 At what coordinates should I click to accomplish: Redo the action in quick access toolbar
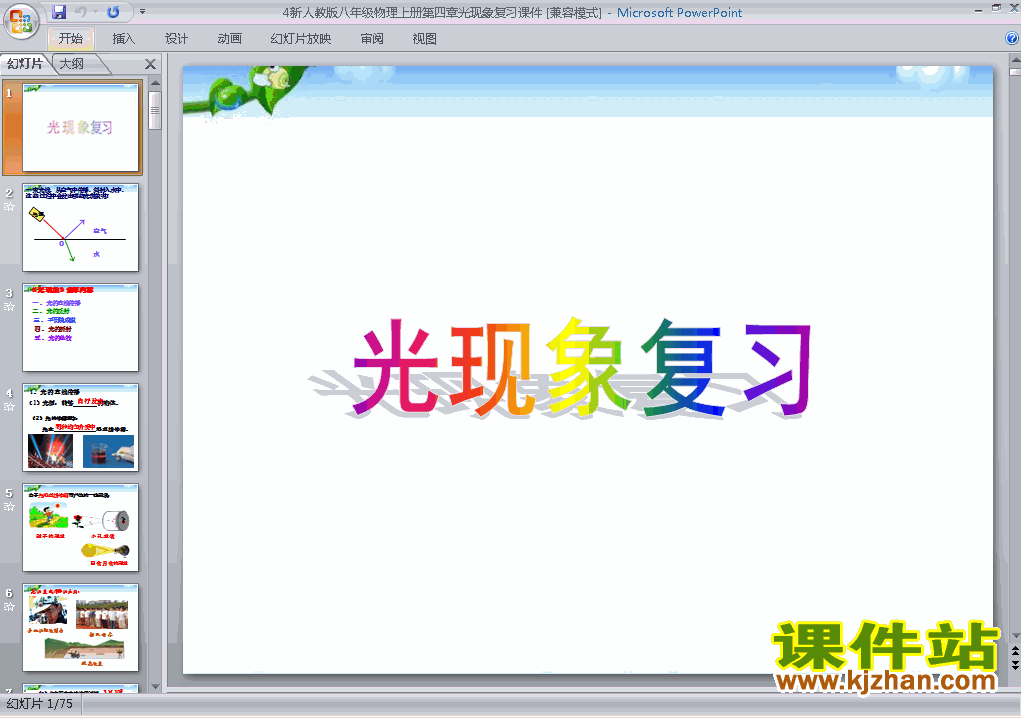click(x=113, y=12)
